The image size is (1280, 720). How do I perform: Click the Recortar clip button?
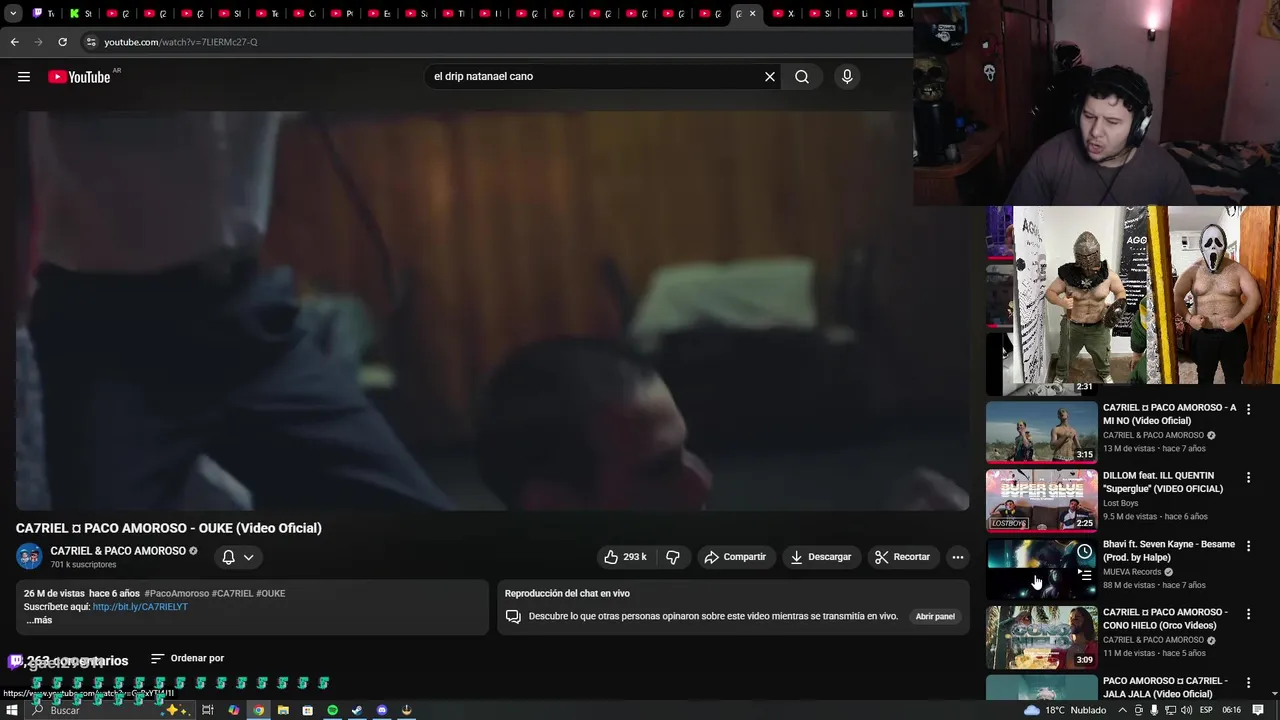902,557
